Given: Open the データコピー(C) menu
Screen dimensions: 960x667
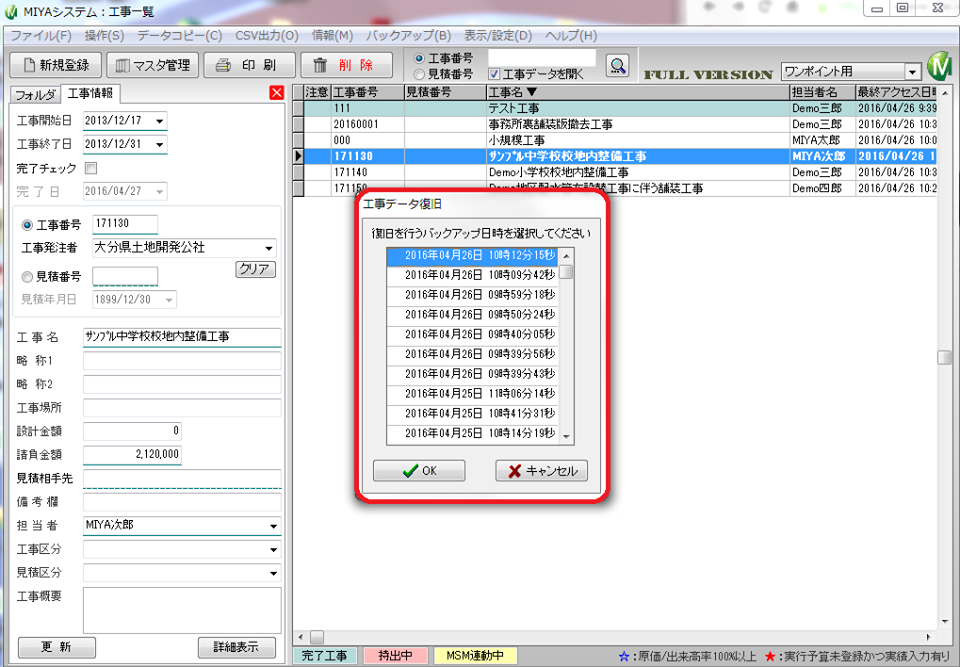Looking at the screenshot, I should click(179, 36).
